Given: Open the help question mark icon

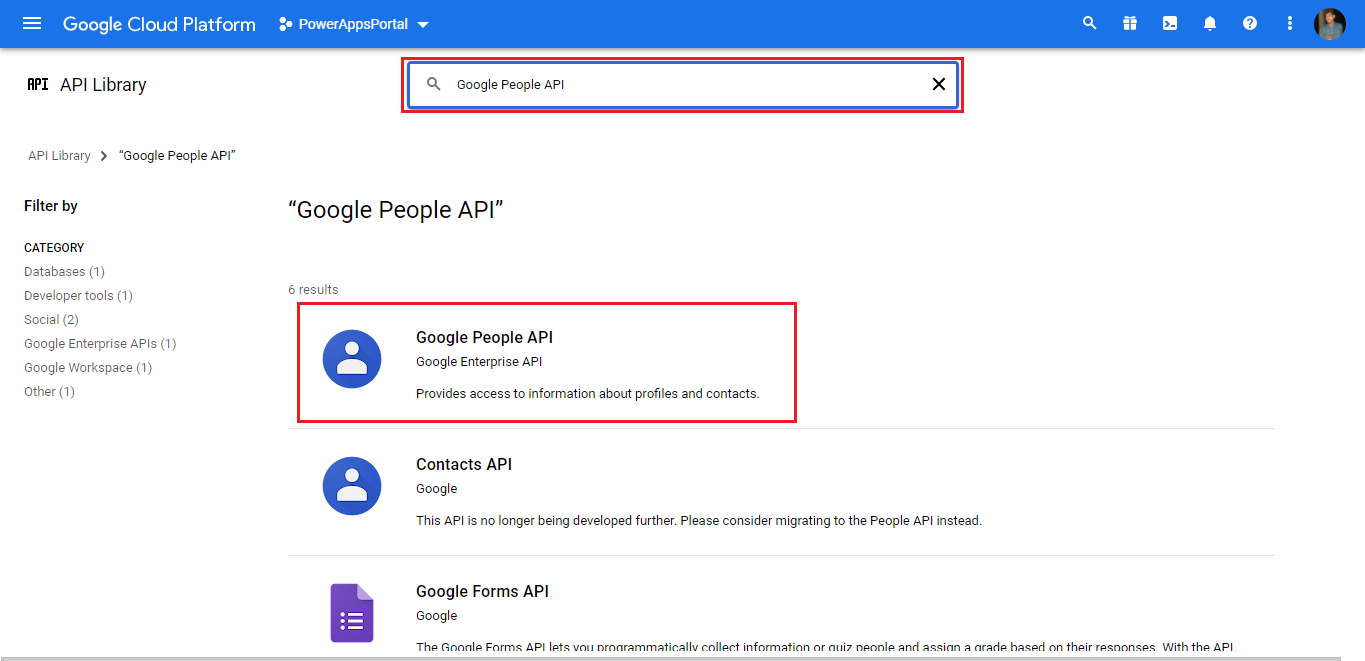Looking at the screenshot, I should 1249,23.
